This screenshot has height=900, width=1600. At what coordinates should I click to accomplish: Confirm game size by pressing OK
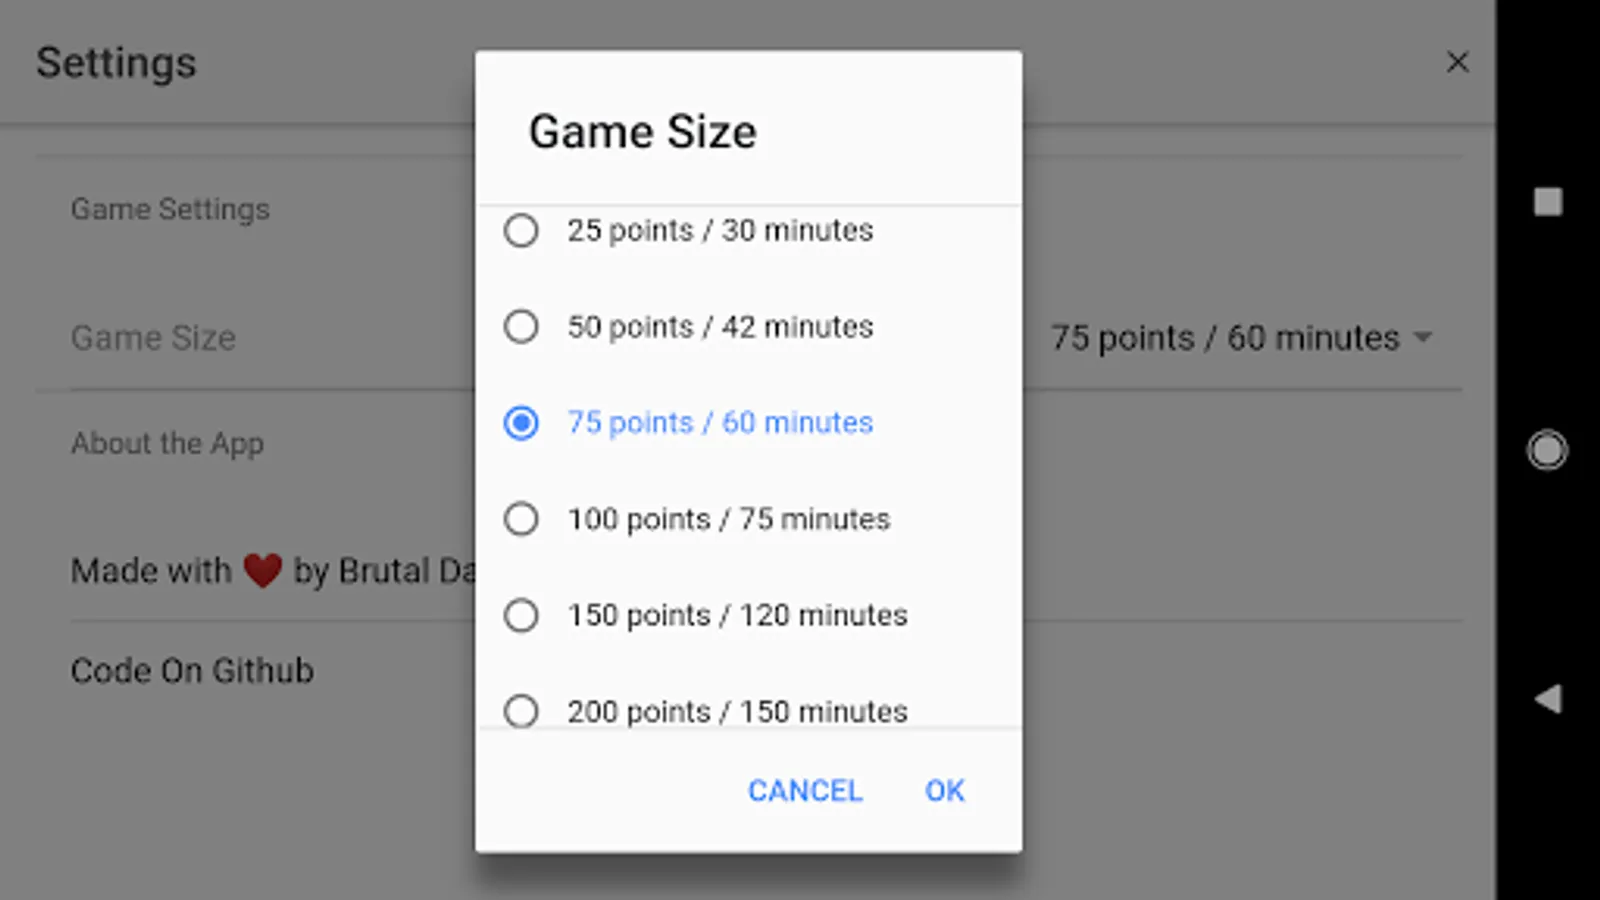943,790
